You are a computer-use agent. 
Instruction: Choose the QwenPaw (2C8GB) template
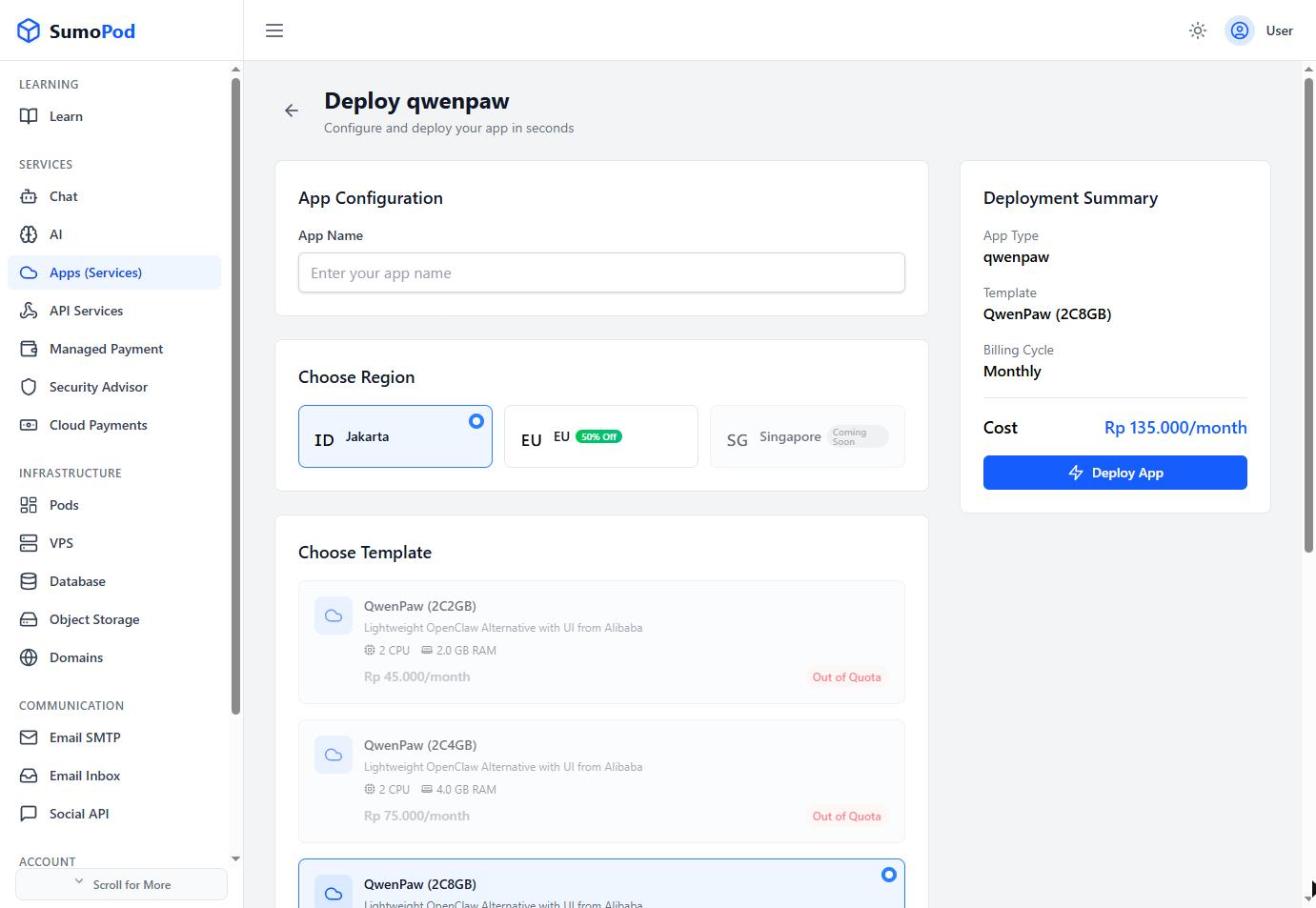(x=601, y=884)
